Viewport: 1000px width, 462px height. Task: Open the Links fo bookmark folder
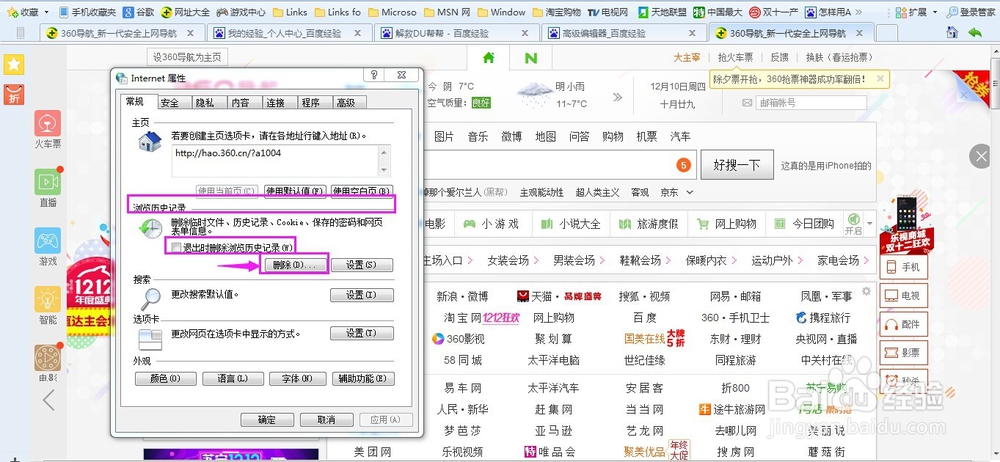click(337, 12)
